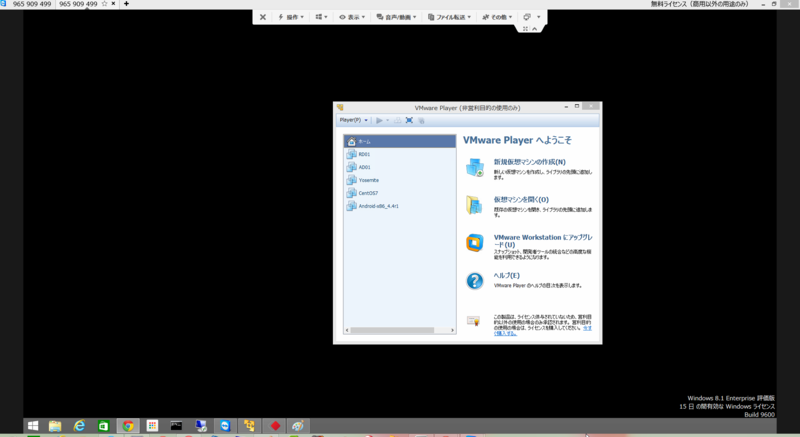Image resolution: width=800 pixels, height=437 pixels.
Task: Open the Paint app on remote taskbar
Action: pos(298,426)
